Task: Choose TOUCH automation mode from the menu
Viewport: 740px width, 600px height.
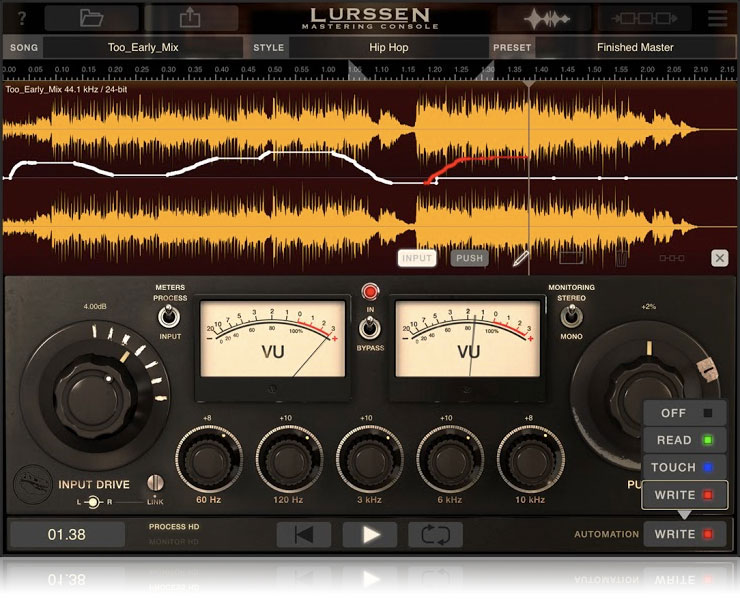Action: coord(685,467)
